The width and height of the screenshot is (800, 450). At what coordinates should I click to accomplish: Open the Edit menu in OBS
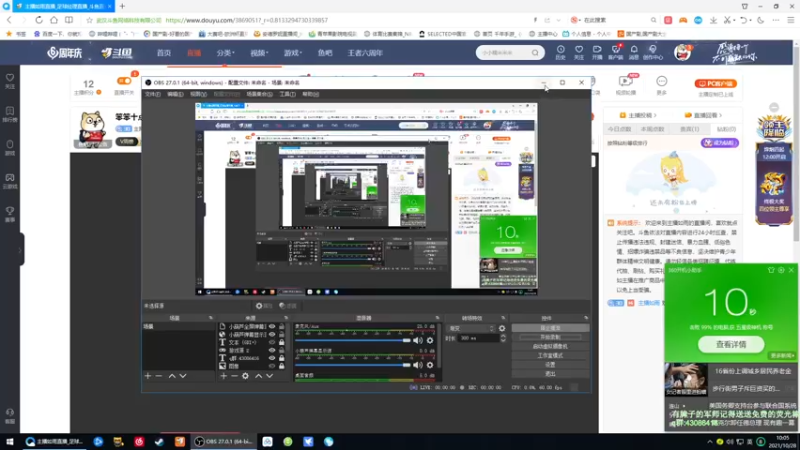175,94
